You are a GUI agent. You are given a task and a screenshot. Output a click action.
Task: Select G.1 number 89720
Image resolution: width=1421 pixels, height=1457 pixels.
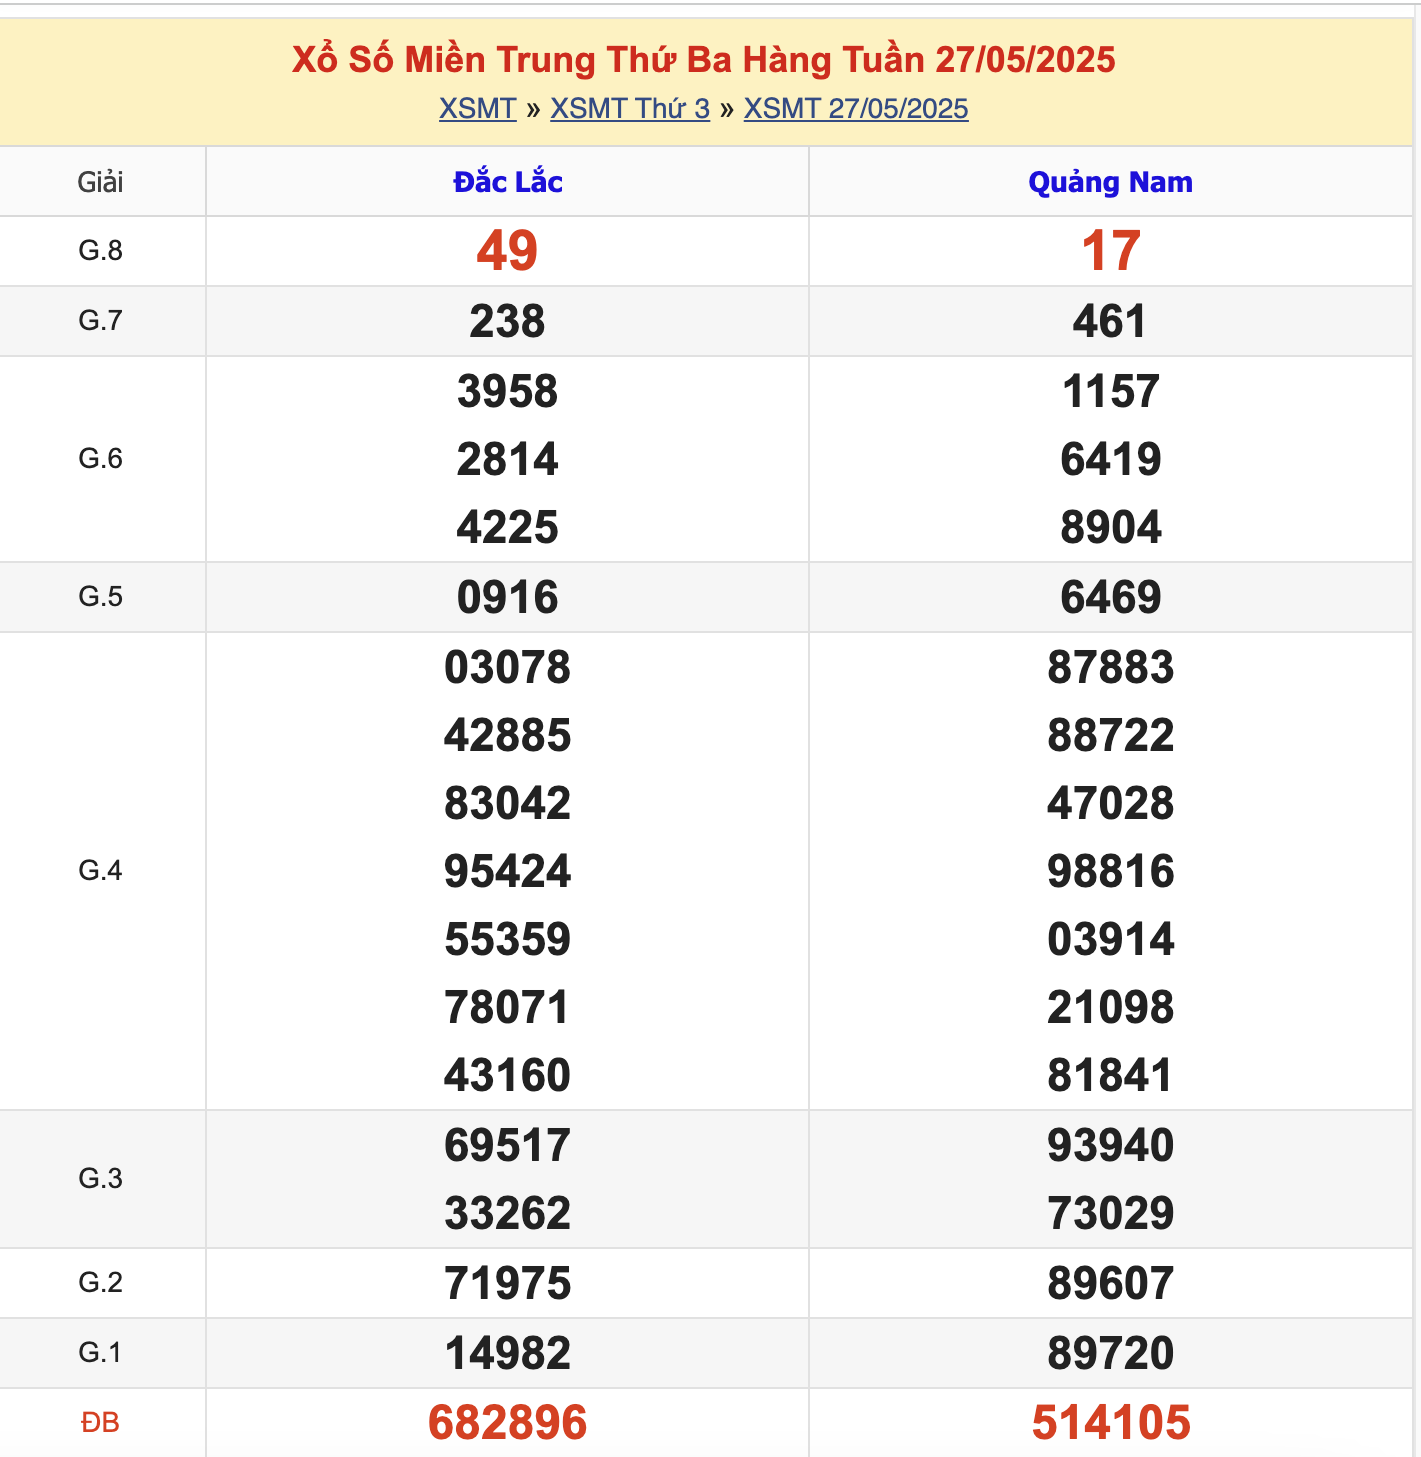[x=1111, y=1353]
